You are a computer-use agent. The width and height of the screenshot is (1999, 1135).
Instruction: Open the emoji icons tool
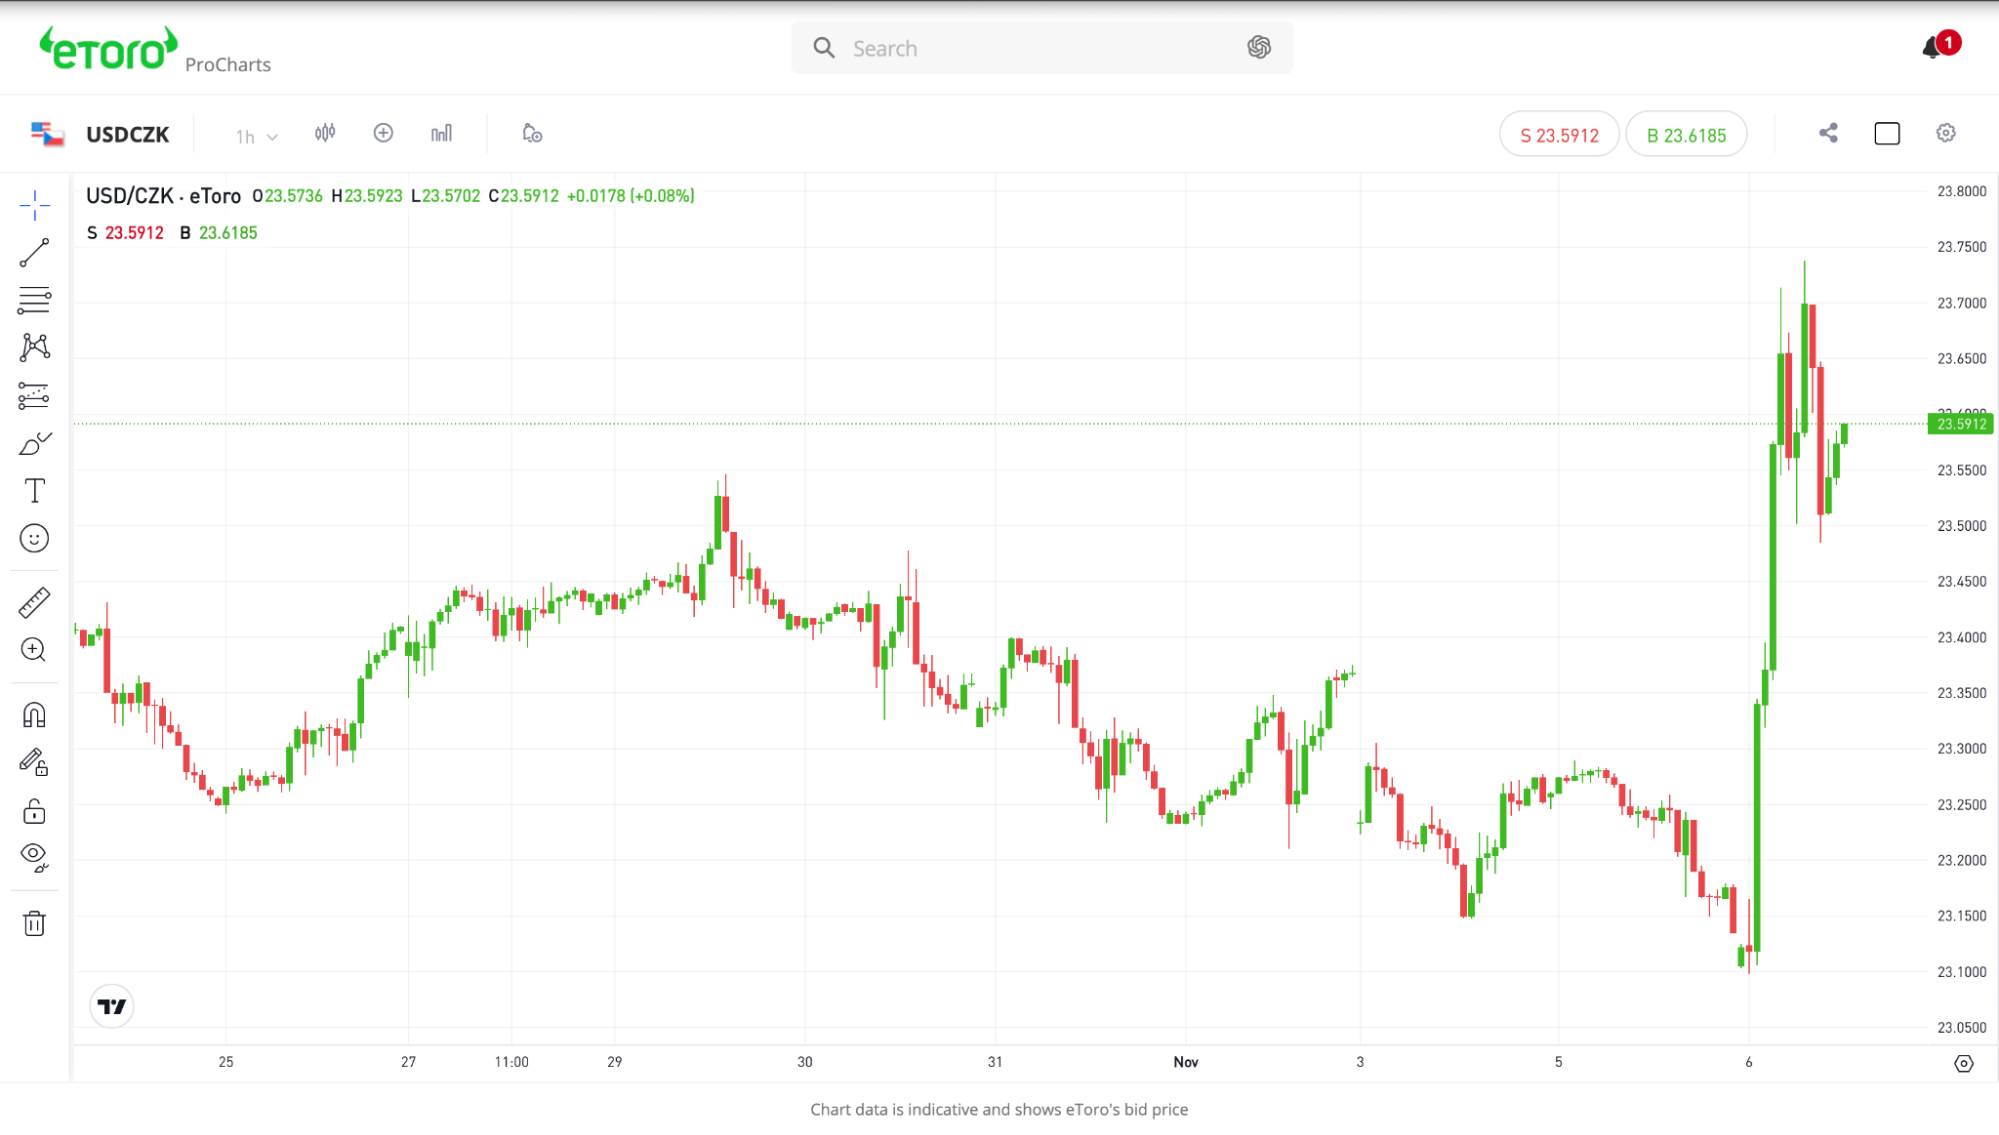[x=34, y=539]
